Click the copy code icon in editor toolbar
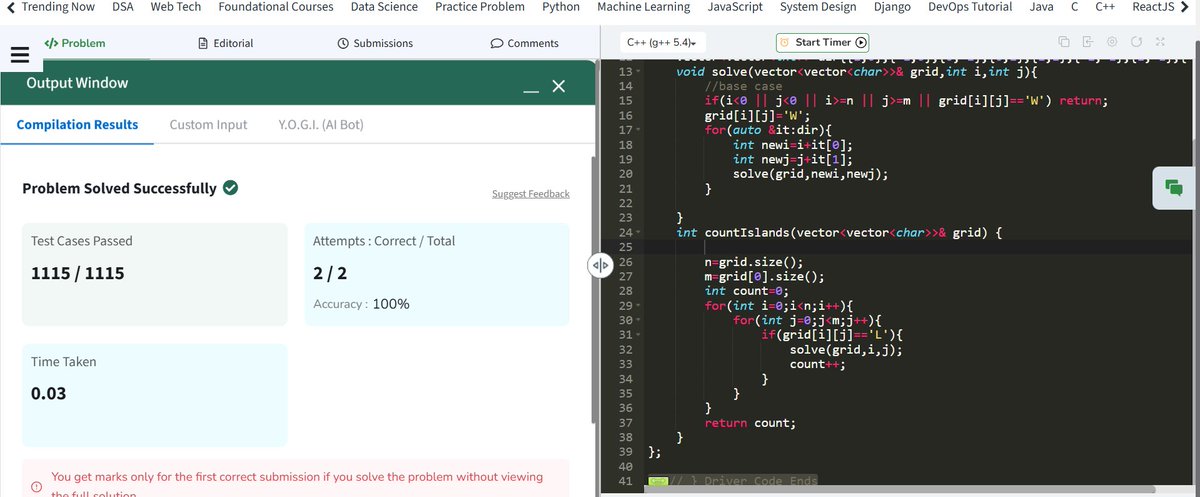 [1064, 43]
